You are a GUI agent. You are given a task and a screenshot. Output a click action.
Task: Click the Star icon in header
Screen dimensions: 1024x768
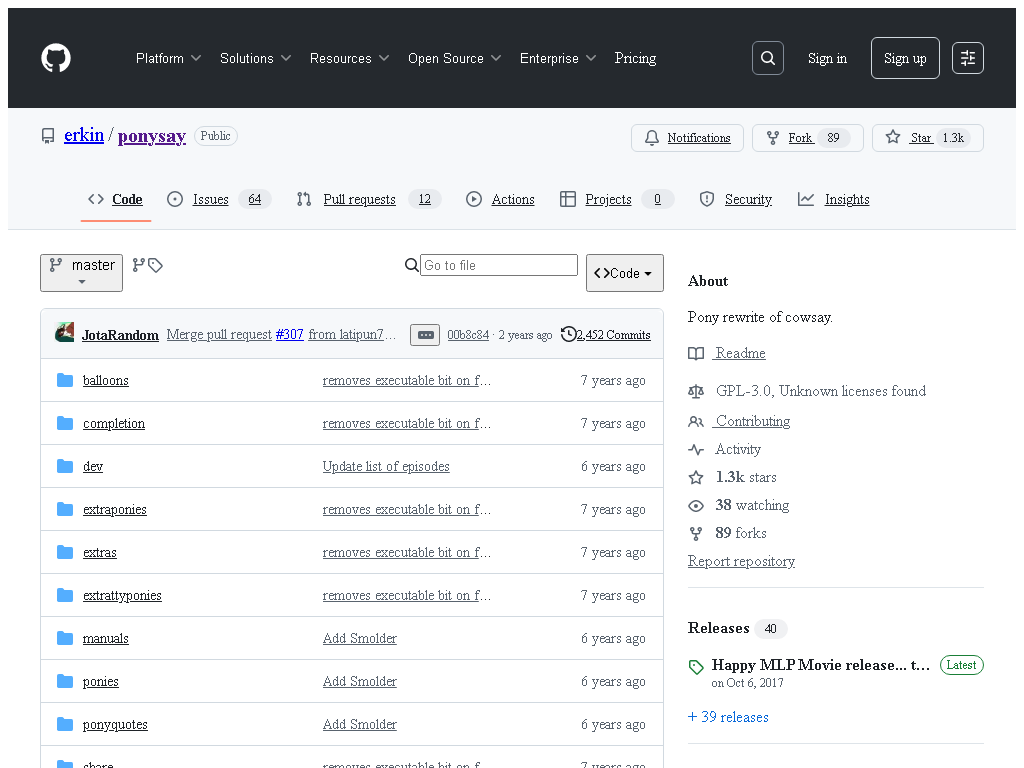click(893, 137)
